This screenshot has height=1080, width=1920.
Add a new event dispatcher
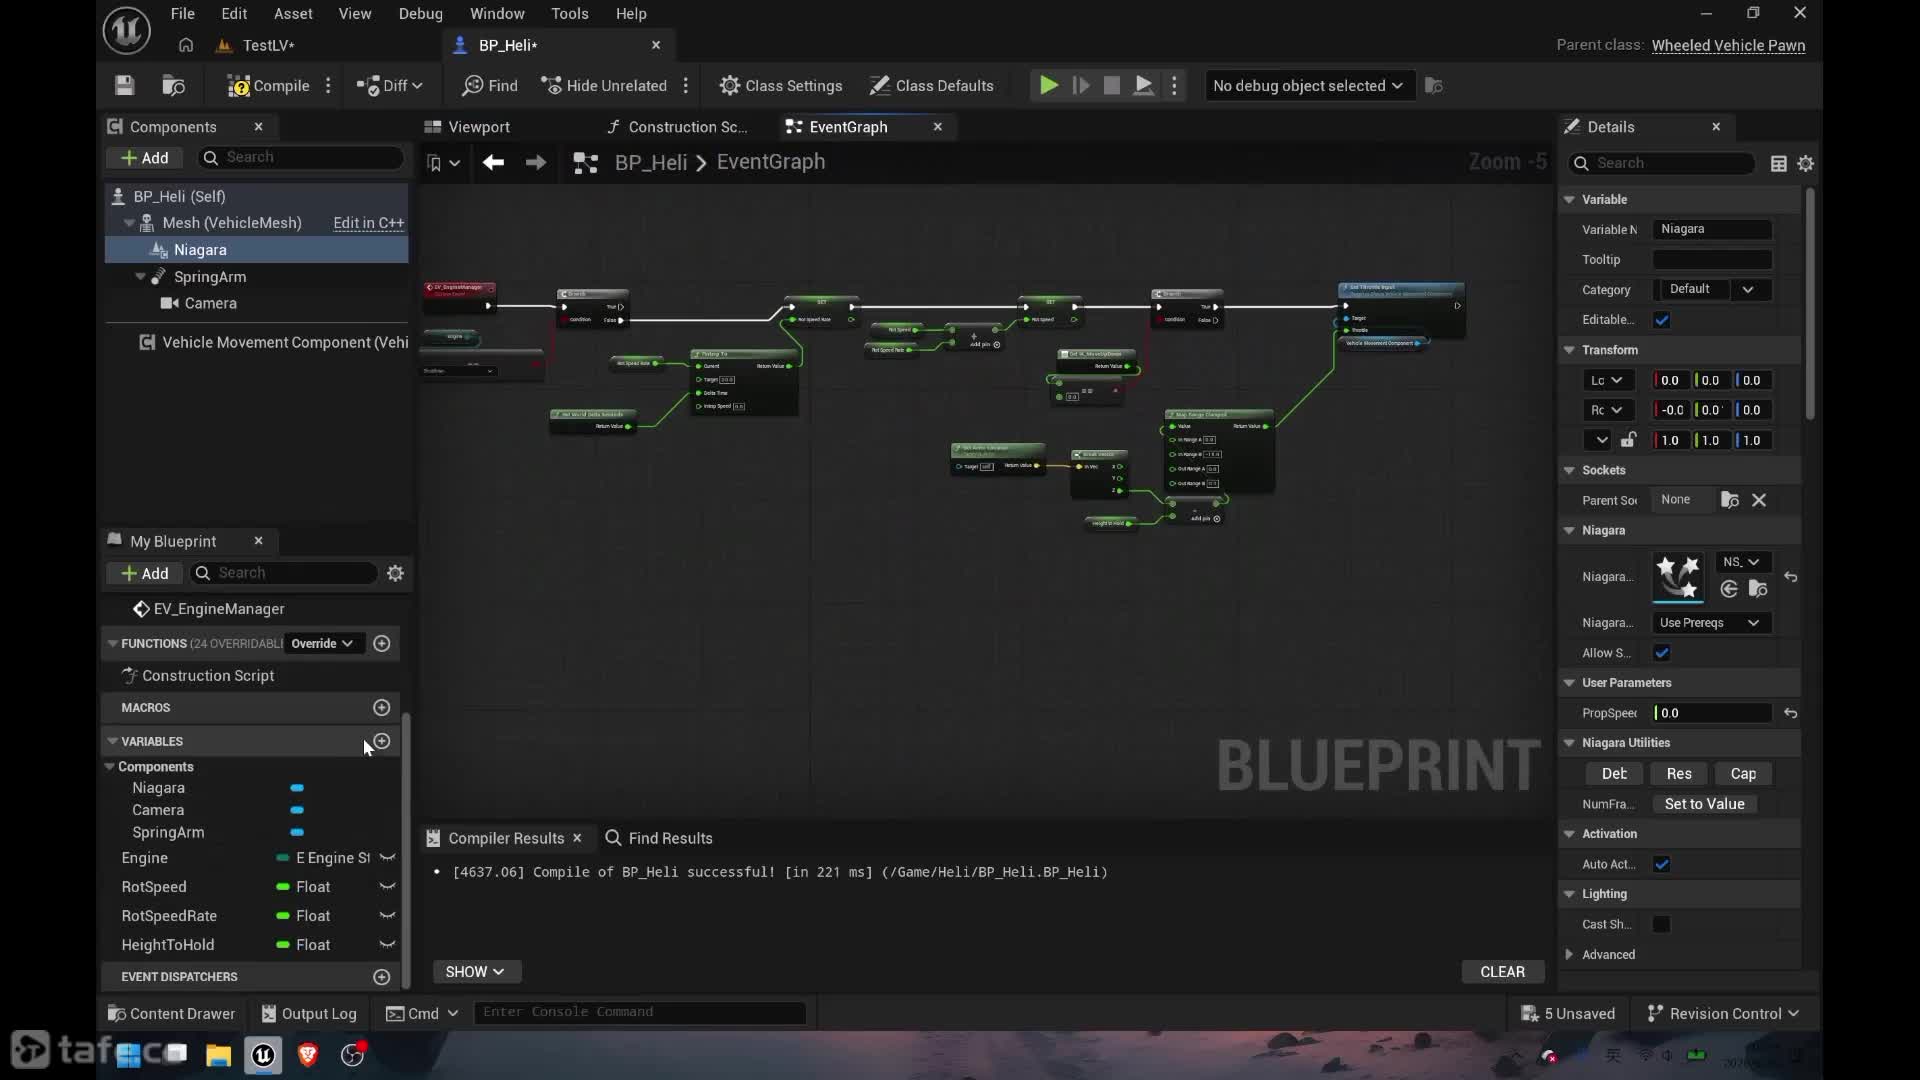pyautogui.click(x=382, y=976)
